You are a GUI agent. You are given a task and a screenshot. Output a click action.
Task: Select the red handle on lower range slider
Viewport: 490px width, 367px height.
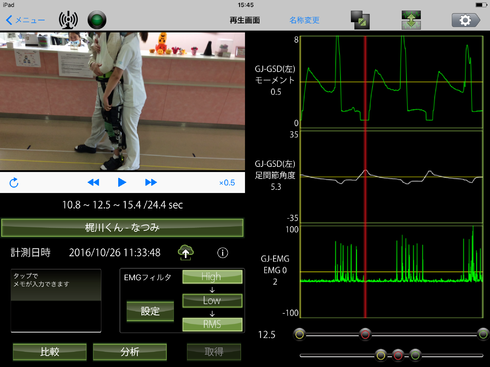point(398,355)
